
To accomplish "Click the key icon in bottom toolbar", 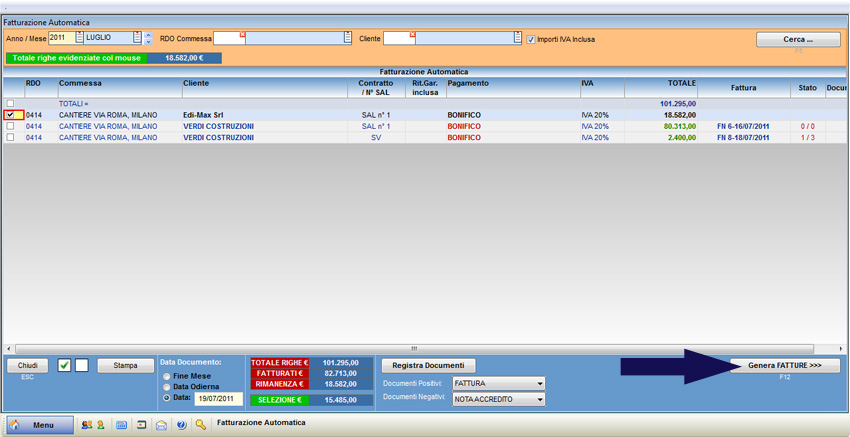I will pos(201,425).
